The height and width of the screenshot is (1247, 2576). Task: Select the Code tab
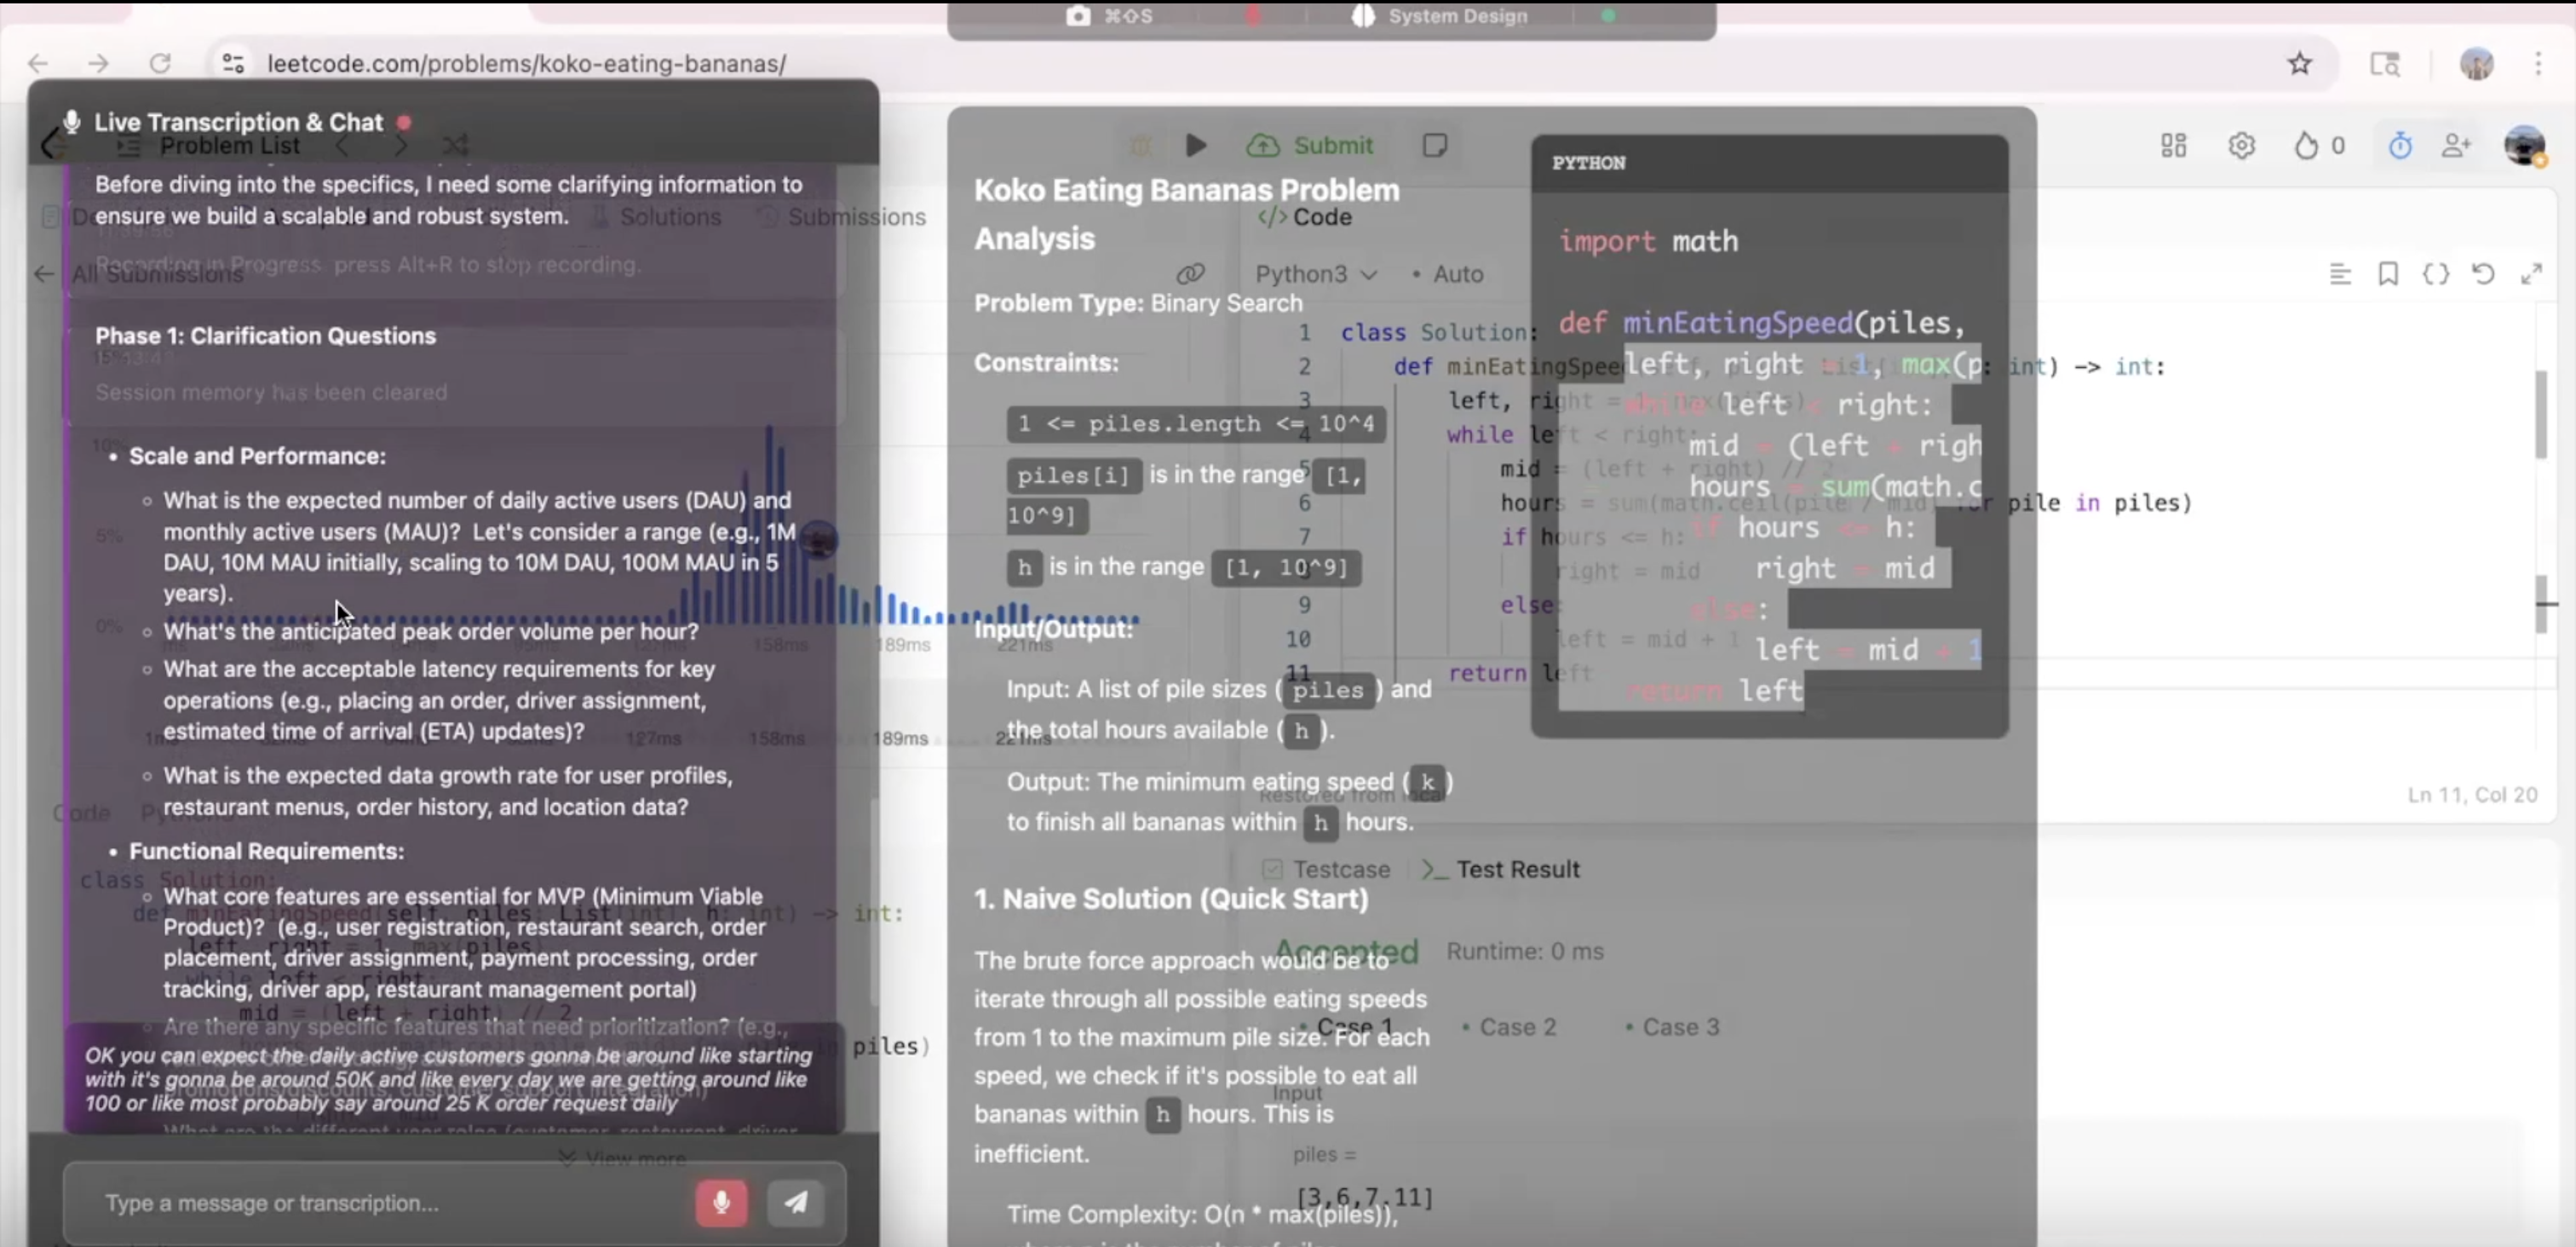point(1305,217)
